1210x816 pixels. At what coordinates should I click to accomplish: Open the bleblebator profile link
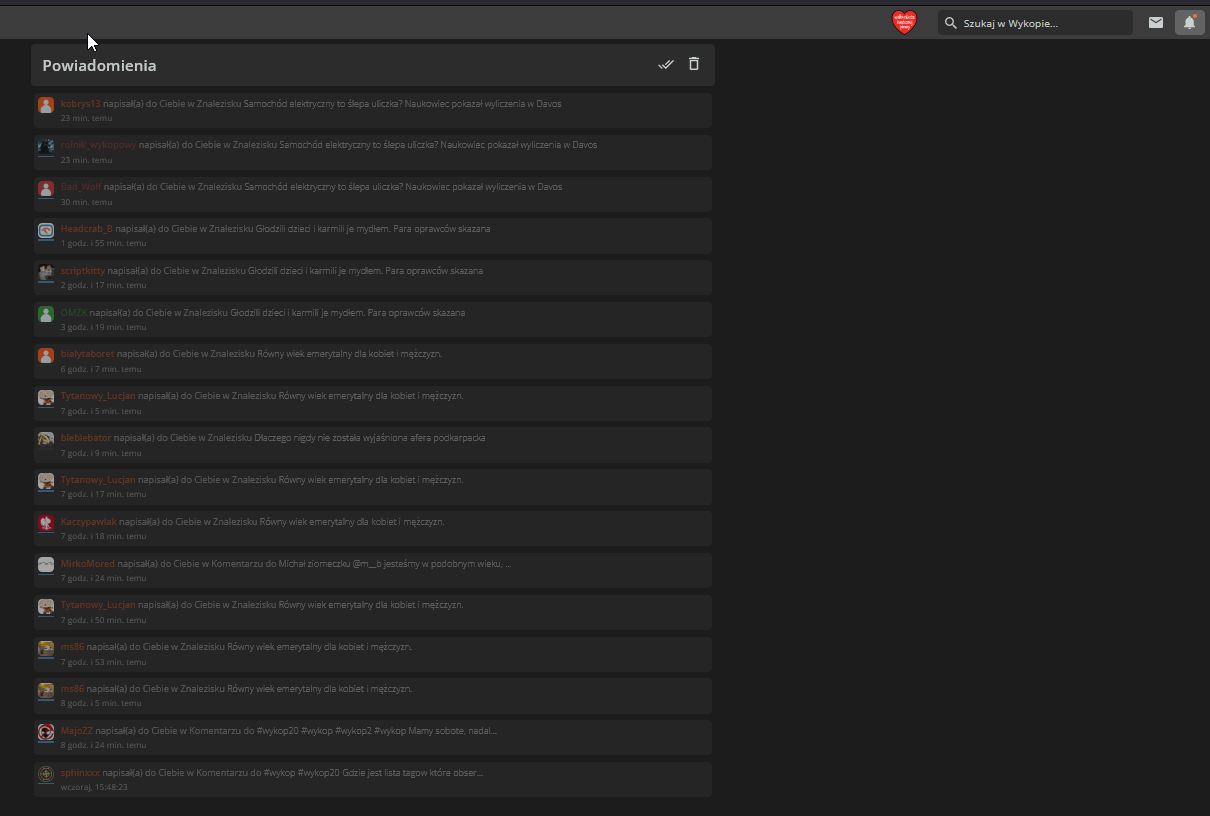tap(86, 438)
